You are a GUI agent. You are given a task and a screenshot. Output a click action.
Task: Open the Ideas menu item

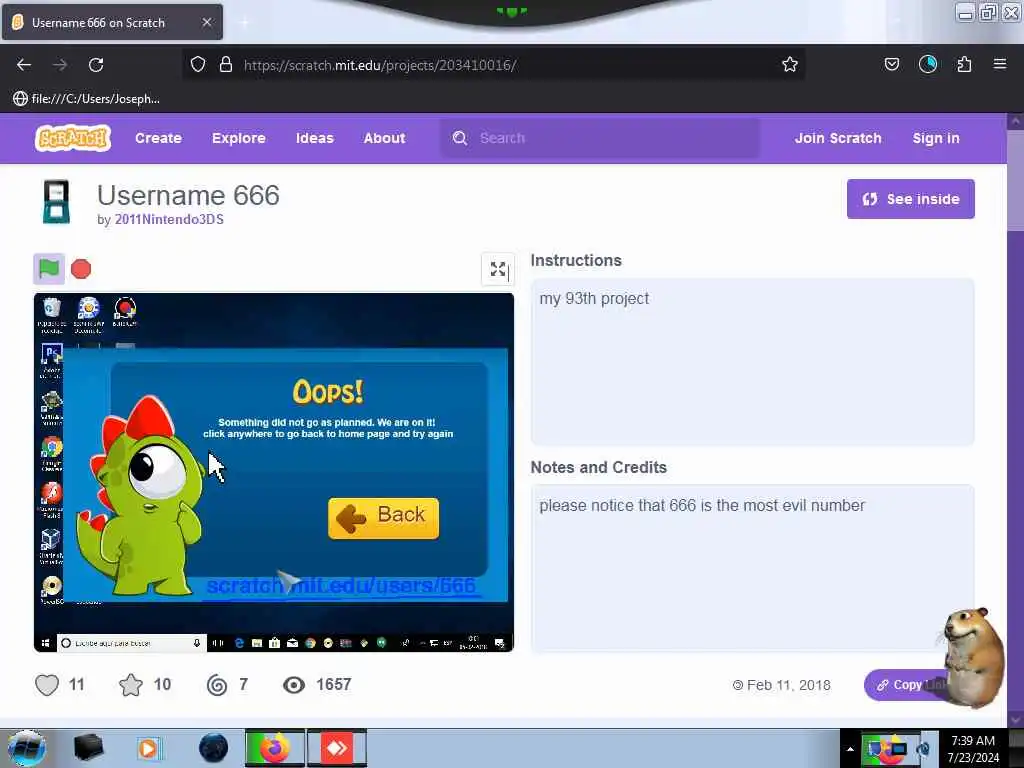point(315,138)
